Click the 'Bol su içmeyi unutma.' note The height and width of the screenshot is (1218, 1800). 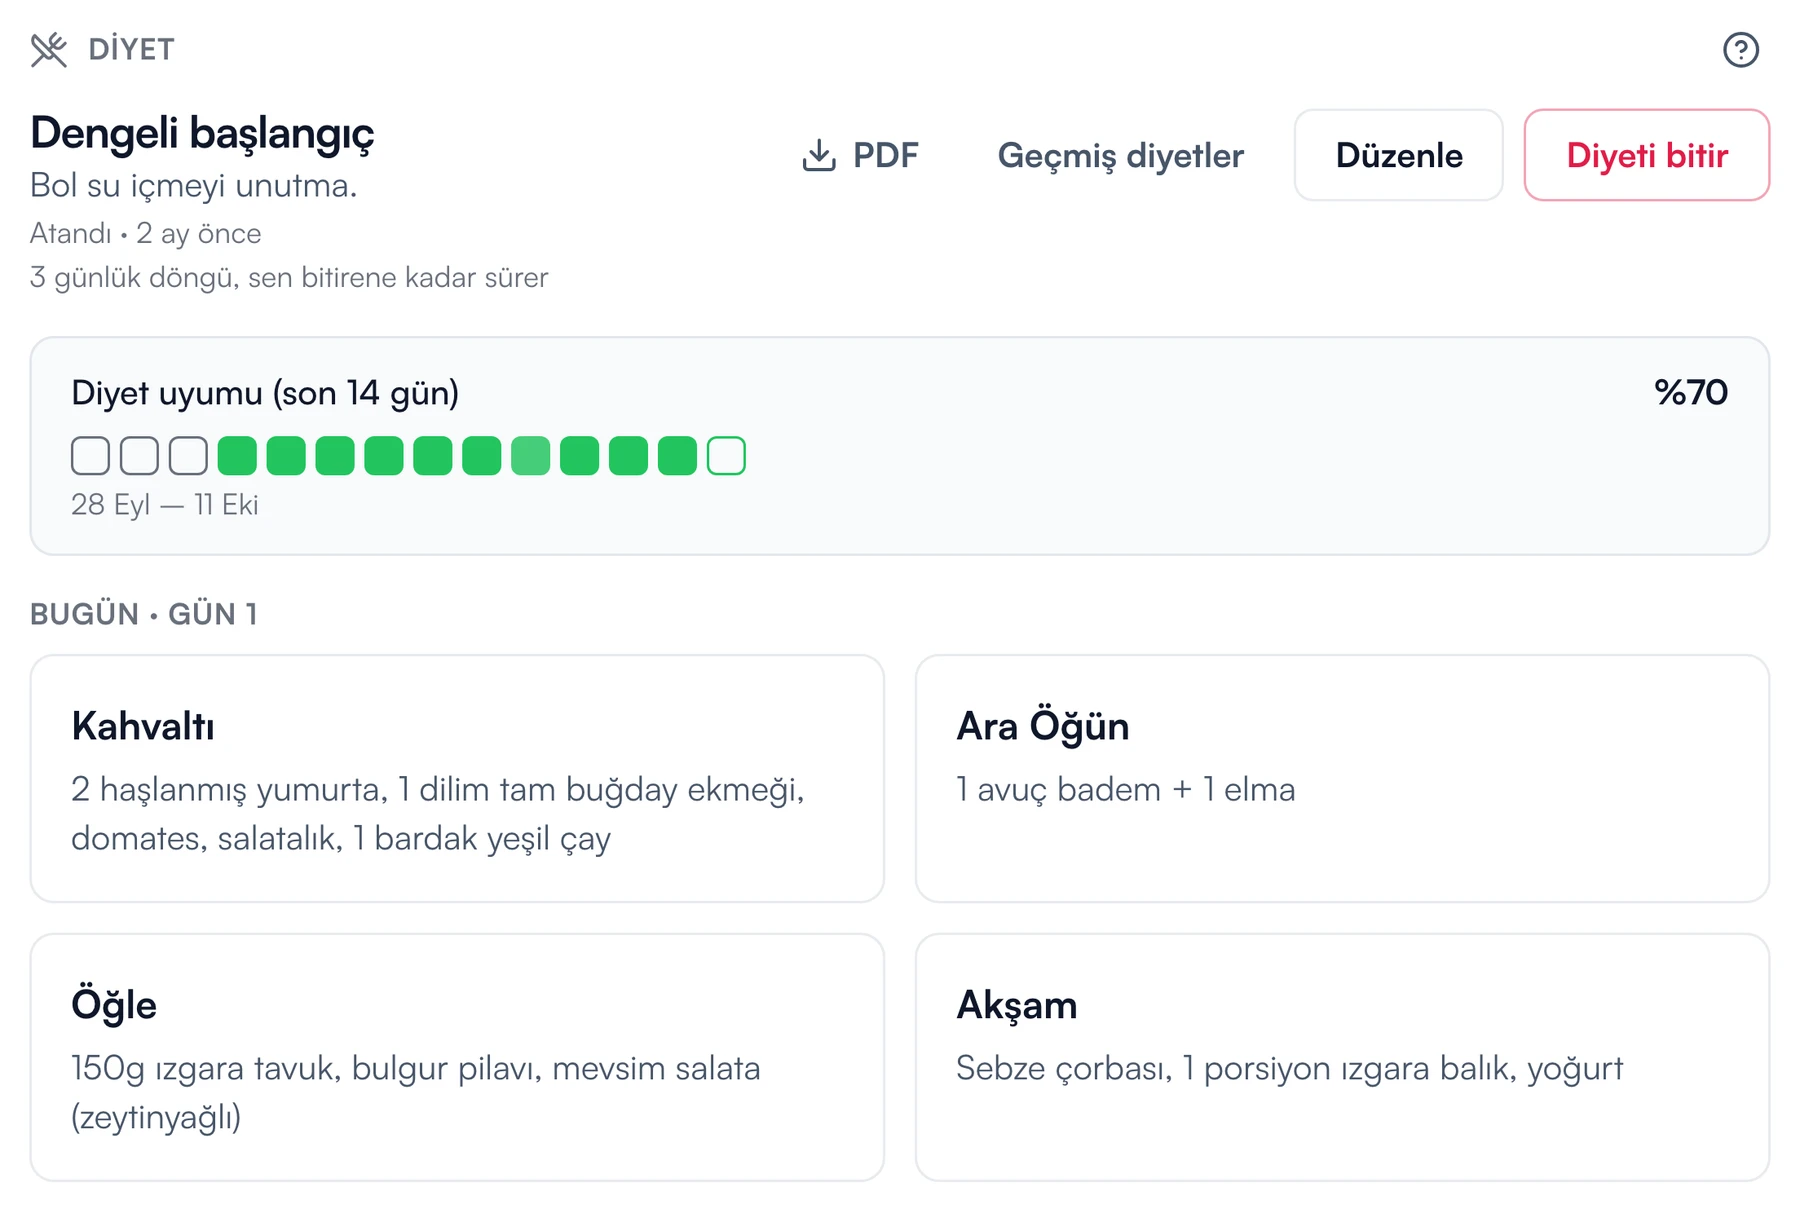click(x=193, y=186)
